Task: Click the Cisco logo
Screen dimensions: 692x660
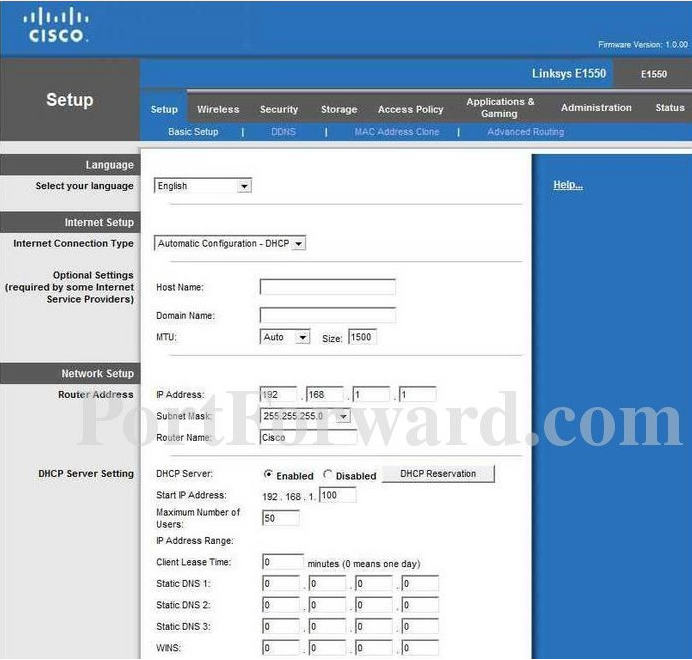Action: tap(56, 25)
